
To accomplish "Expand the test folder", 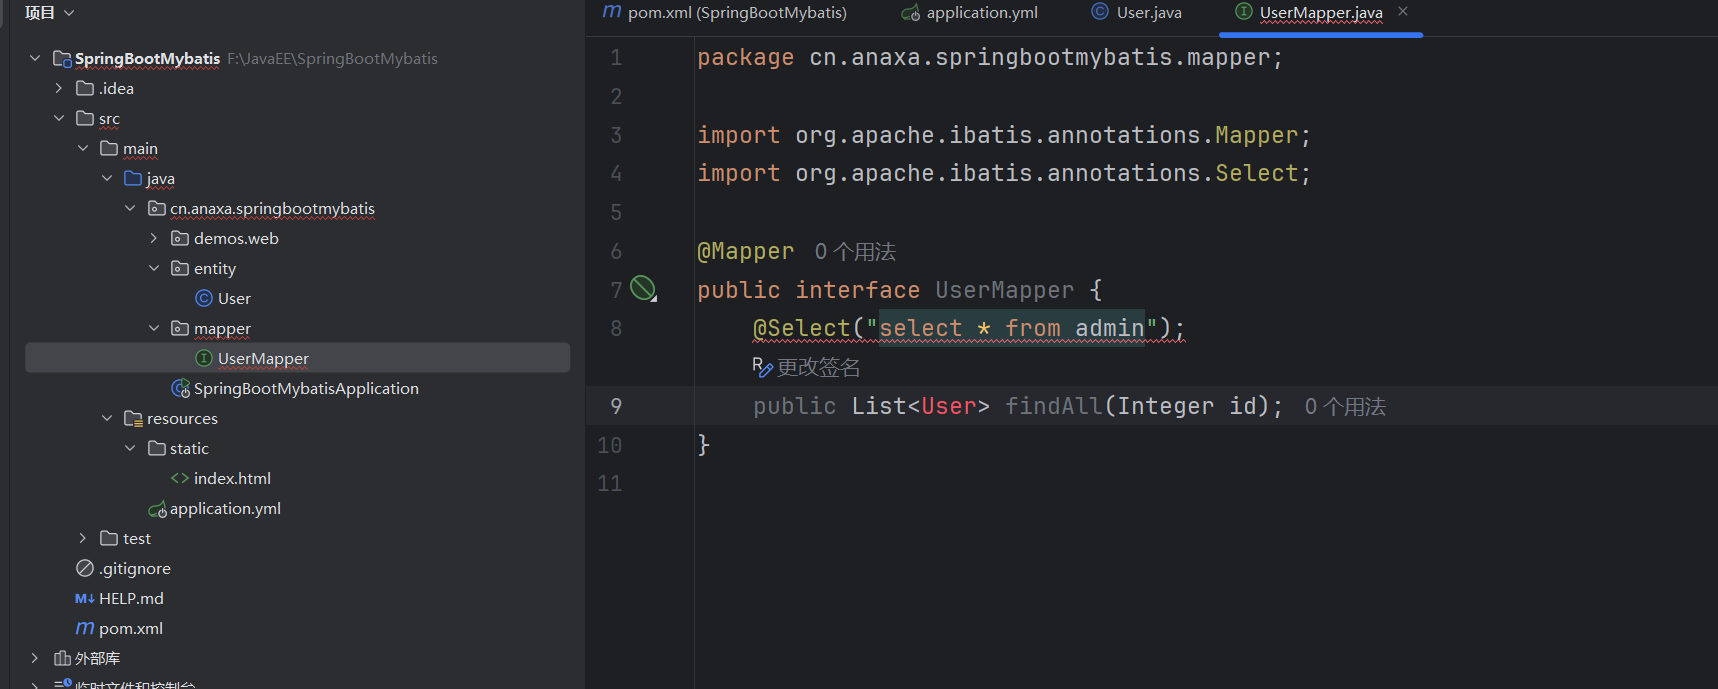I will tap(83, 538).
